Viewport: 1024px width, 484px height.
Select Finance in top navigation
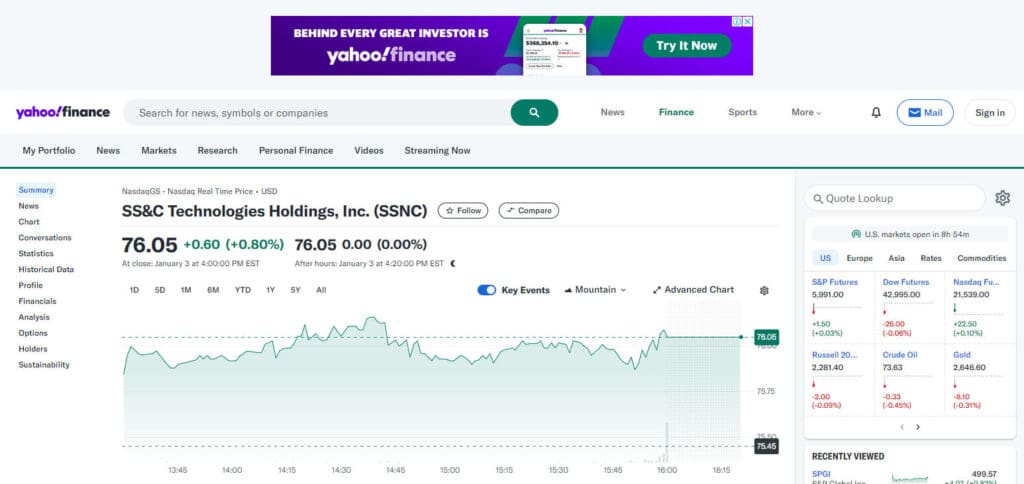pos(676,112)
